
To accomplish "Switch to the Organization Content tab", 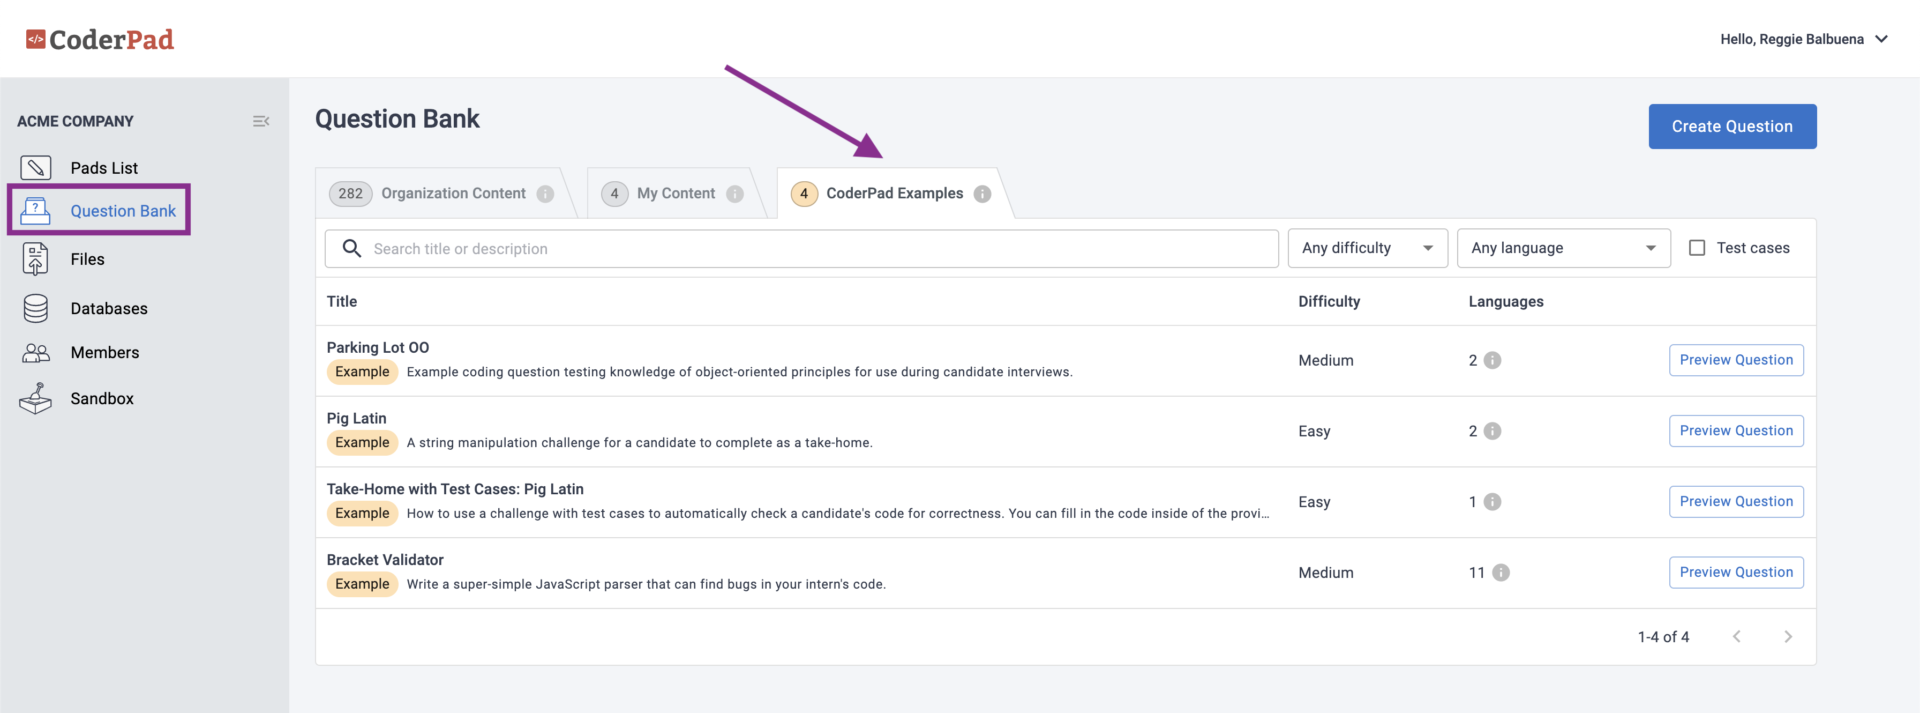I will 452,194.
